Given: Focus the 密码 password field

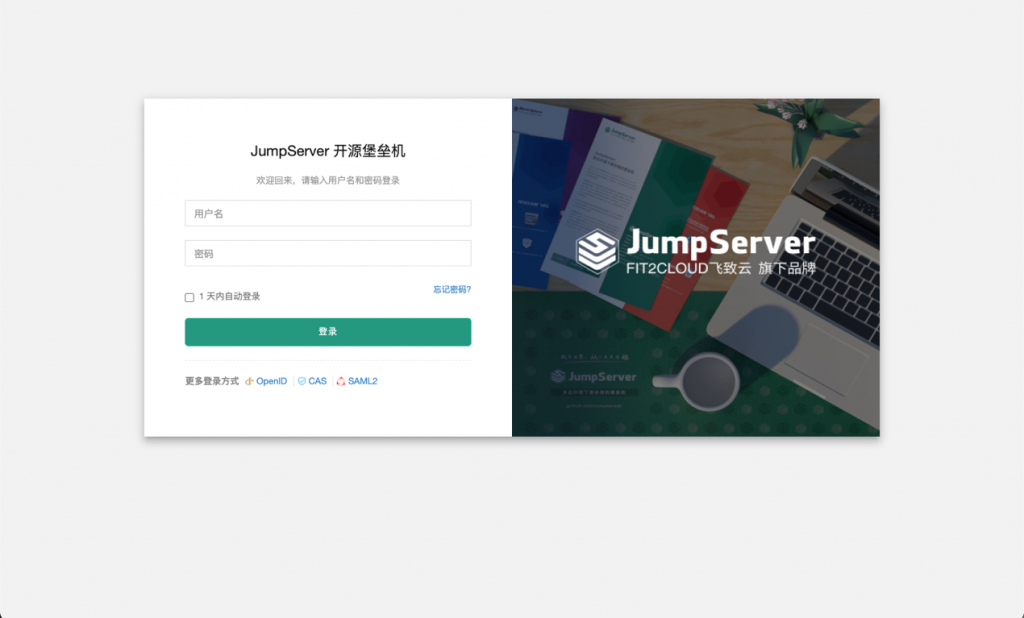Looking at the screenshot, I should (328, 253).
